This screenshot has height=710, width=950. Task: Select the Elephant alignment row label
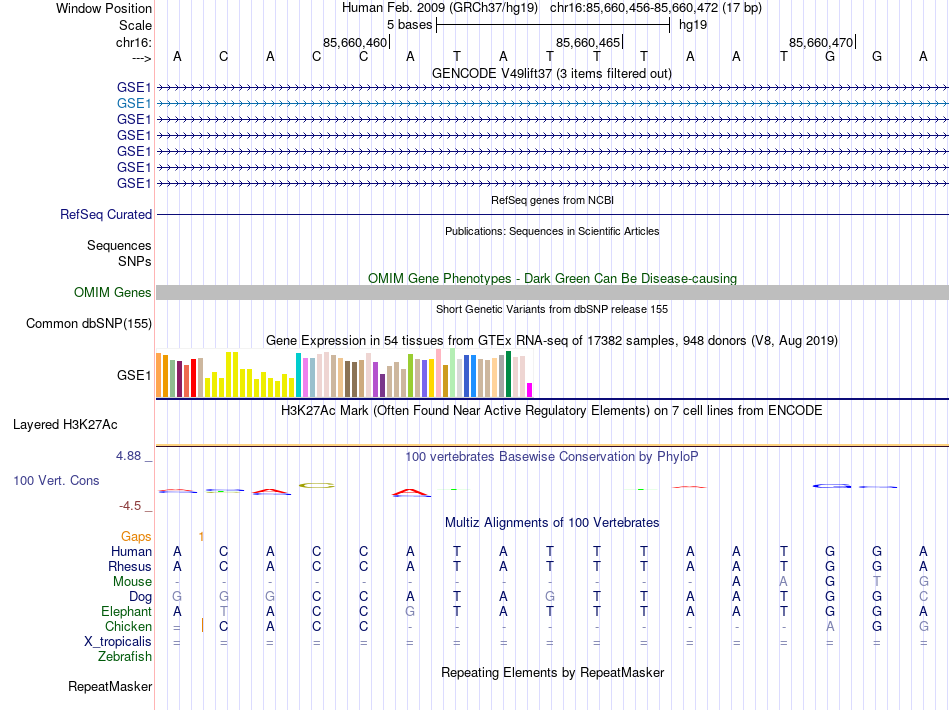click(x=126, y=611)
